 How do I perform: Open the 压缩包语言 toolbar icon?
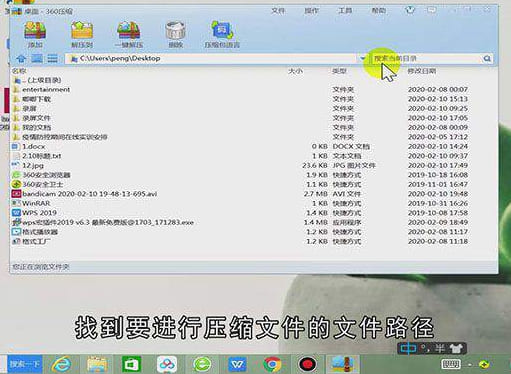pos(222,34)
